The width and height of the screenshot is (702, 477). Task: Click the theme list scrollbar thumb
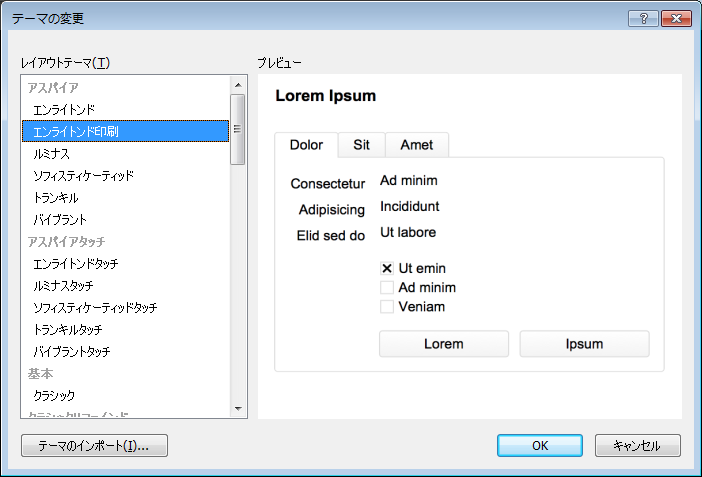(238, 129)
